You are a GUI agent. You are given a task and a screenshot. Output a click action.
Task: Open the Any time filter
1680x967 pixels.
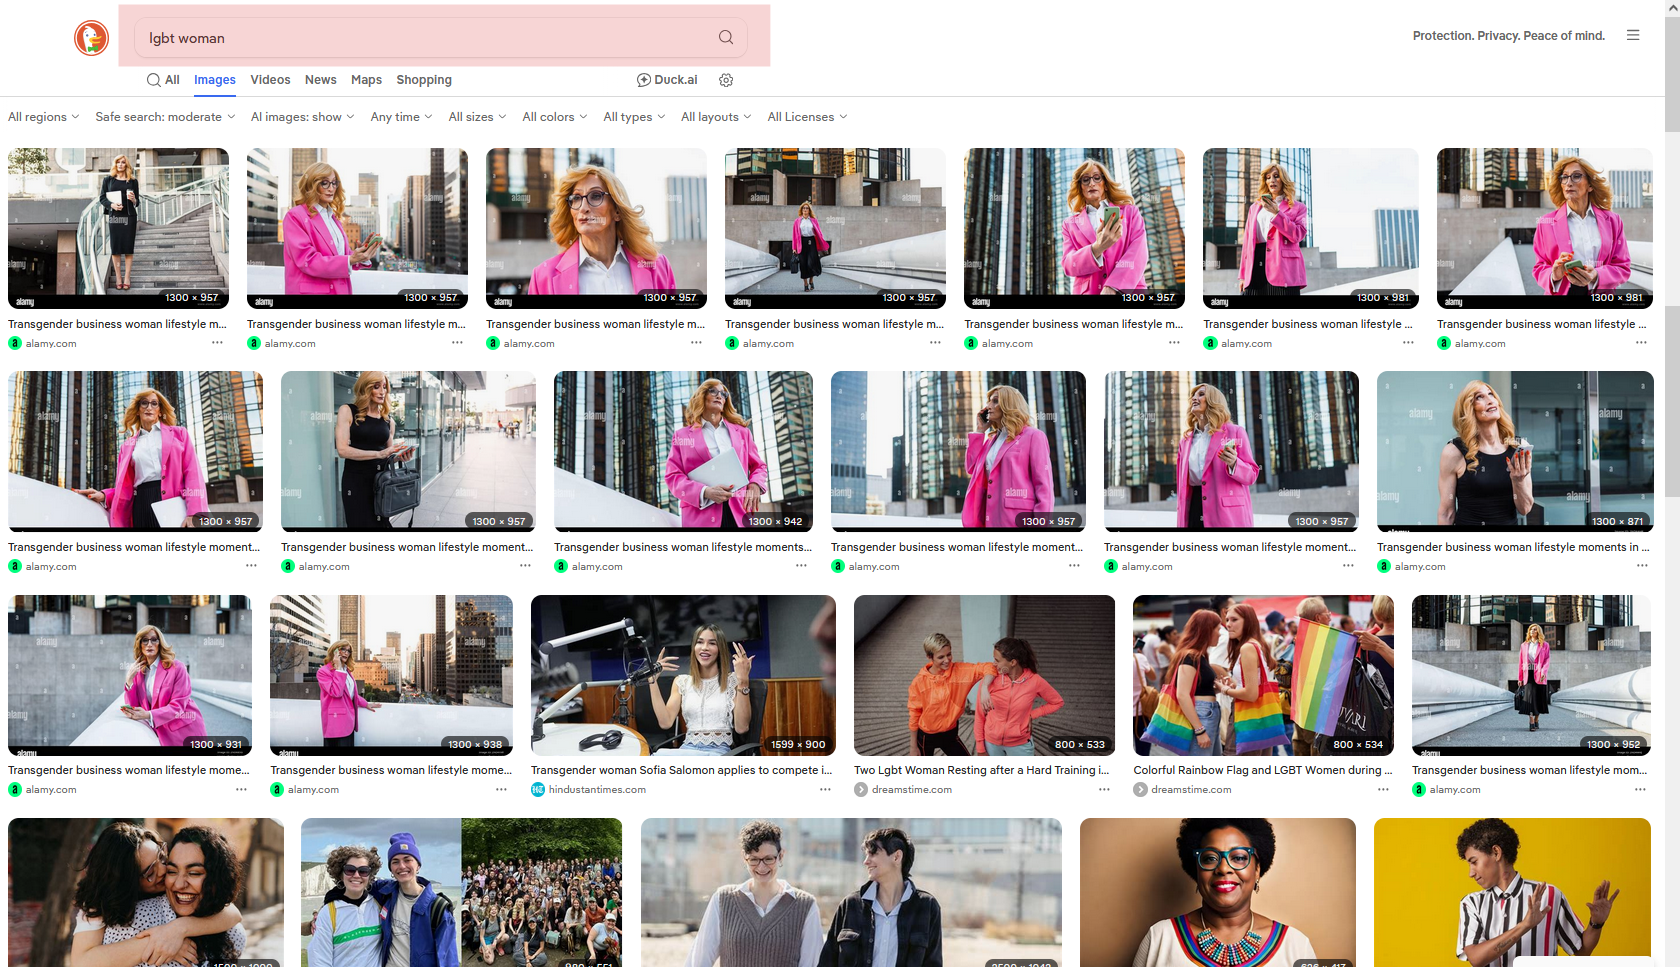(401, 117)
